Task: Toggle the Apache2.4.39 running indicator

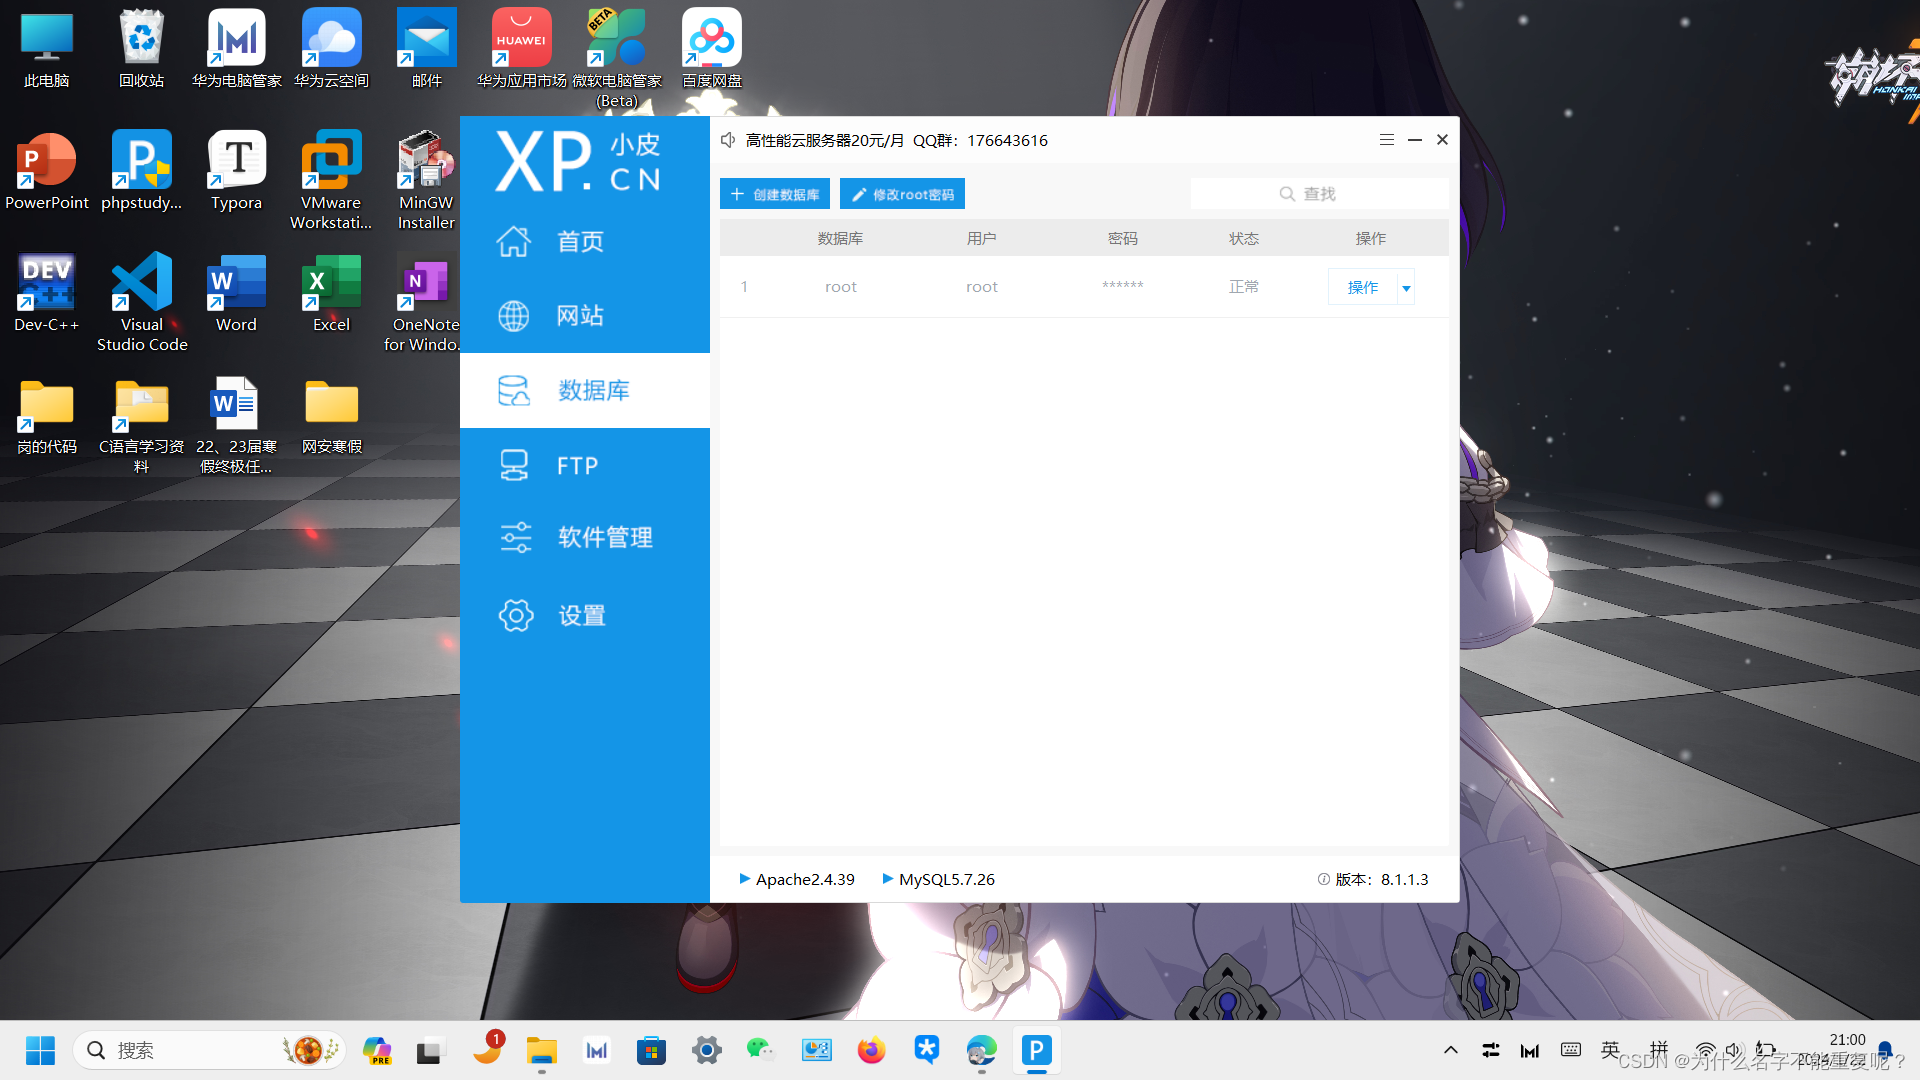Action: pos(744,879)
